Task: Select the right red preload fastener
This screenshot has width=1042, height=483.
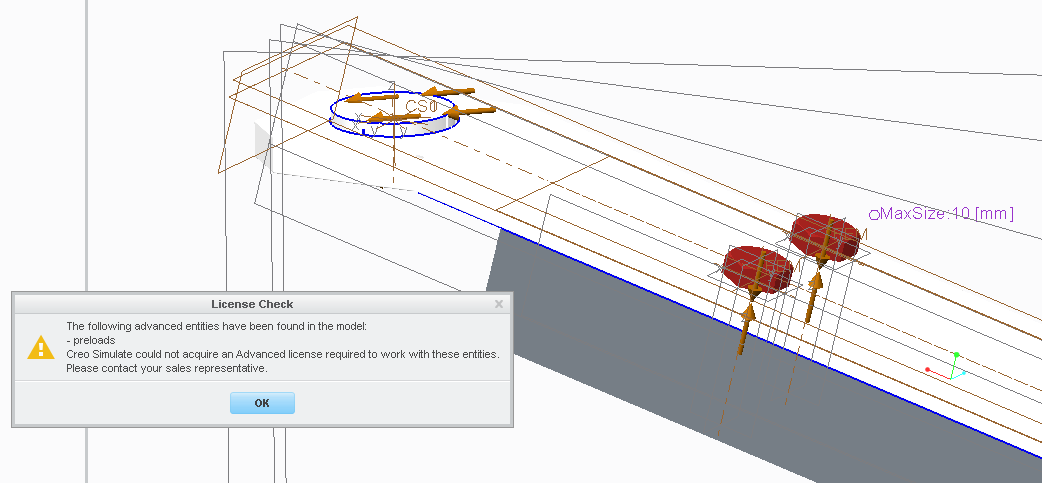Action: pos(826,237)
